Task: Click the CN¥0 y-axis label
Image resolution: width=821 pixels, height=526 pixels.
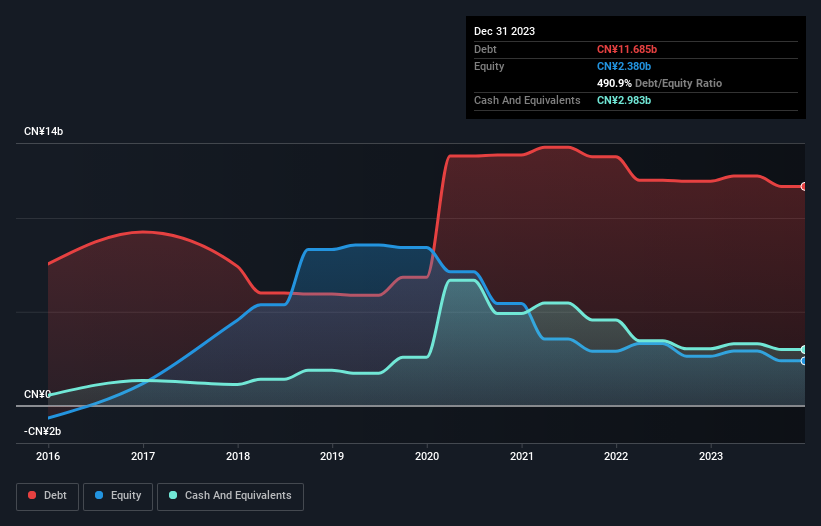Action: [x=37, y=394]
